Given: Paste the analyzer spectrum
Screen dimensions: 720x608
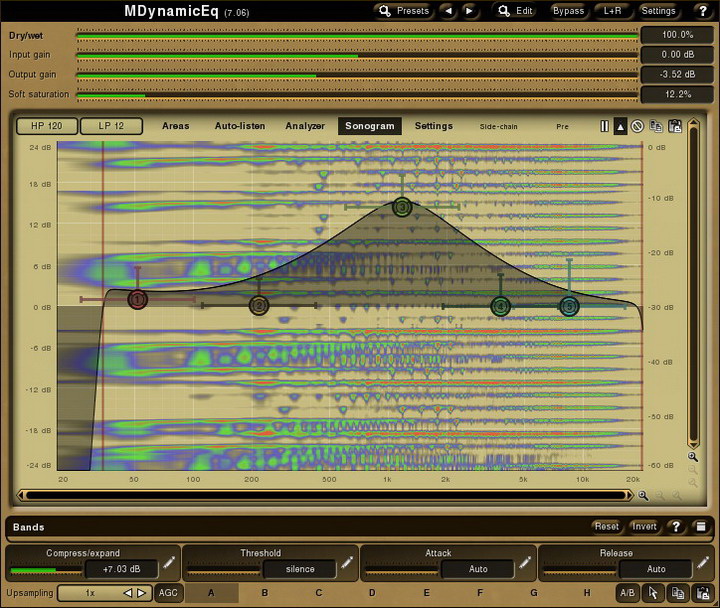Looking at the screenshot, I should click(x=675, y=126).
